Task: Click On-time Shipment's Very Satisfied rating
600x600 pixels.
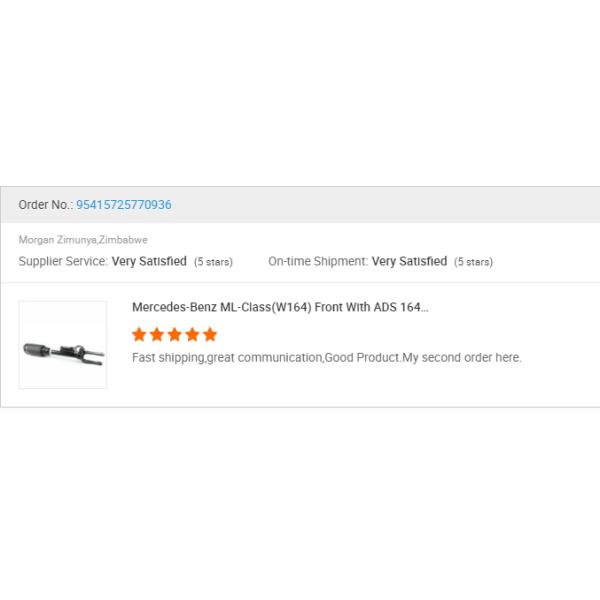Action: pos(409,262)
